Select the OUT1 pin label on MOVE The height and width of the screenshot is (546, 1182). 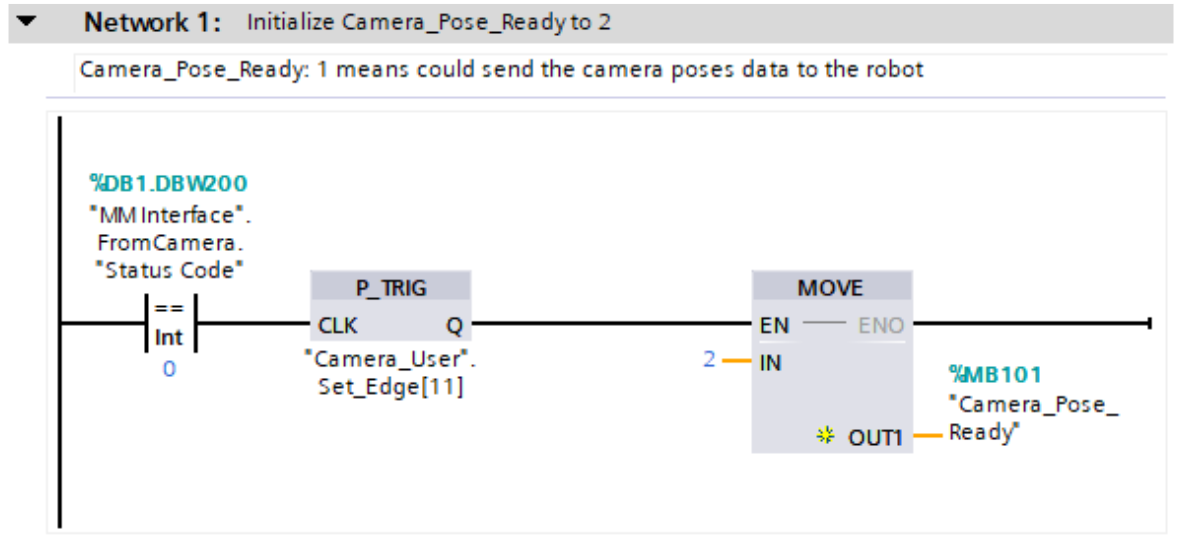click(x=875, y=436)
